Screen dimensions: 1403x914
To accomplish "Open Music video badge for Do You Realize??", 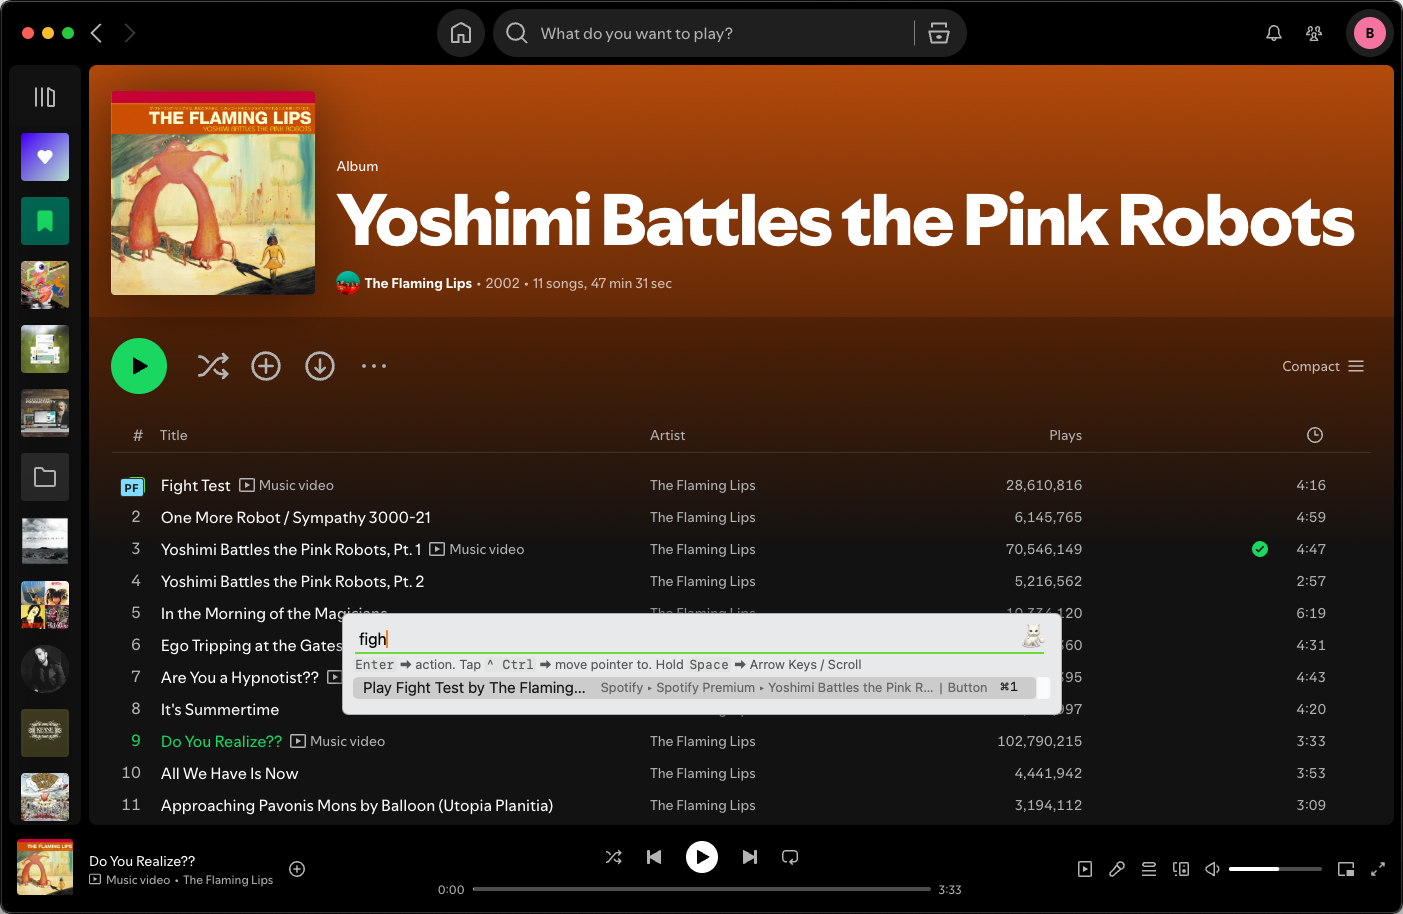I will point(337,741).
